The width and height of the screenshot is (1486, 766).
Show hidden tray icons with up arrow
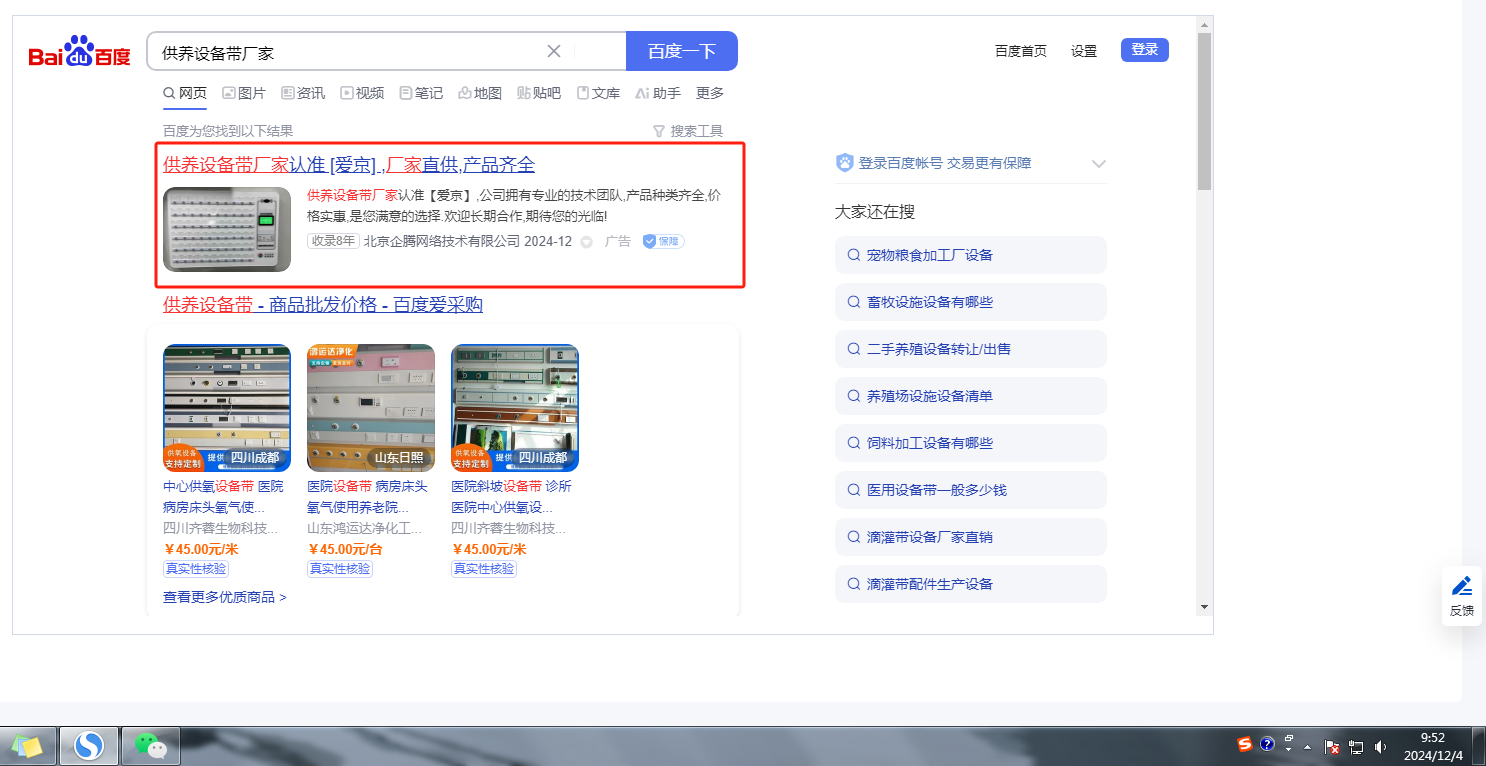click(1307, 746)
